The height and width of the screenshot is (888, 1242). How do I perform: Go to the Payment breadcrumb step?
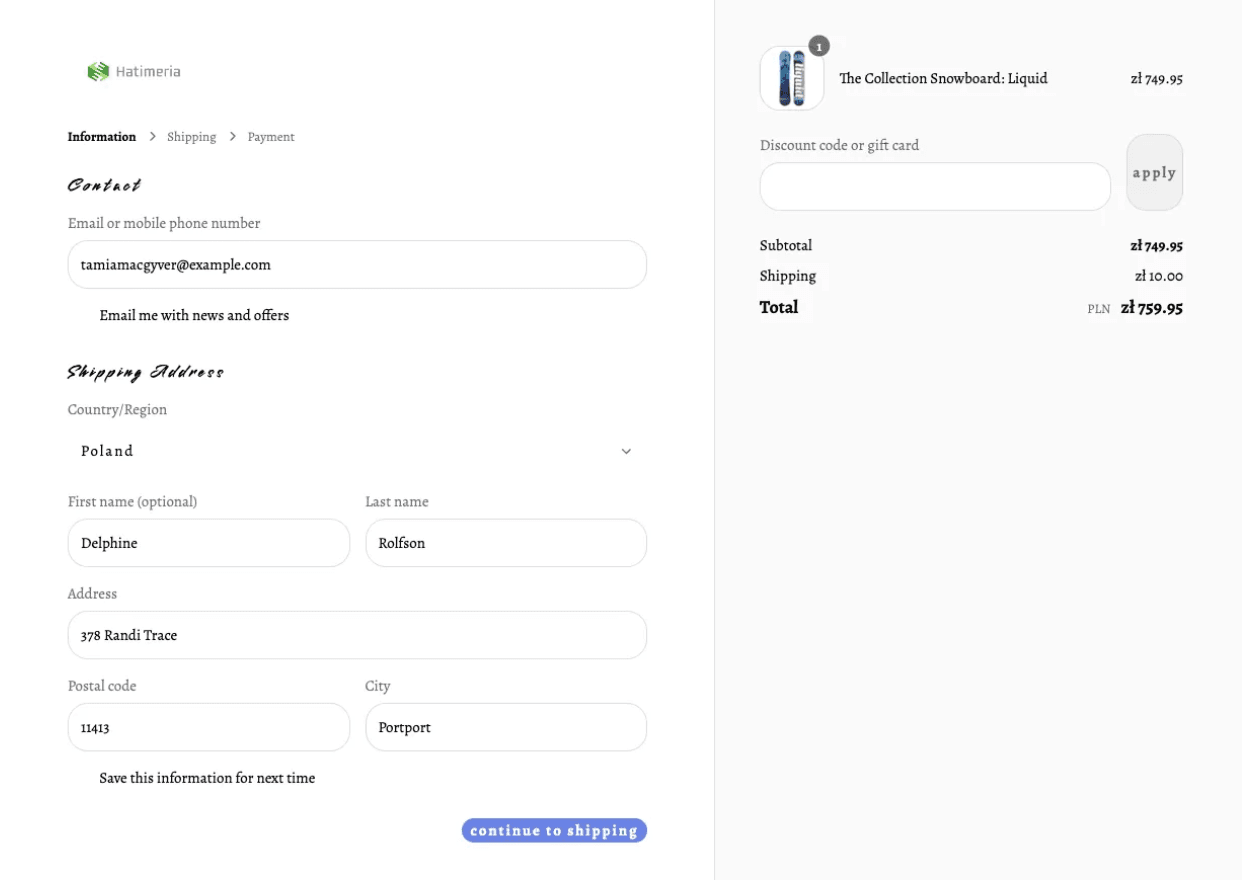click(271, 137)
